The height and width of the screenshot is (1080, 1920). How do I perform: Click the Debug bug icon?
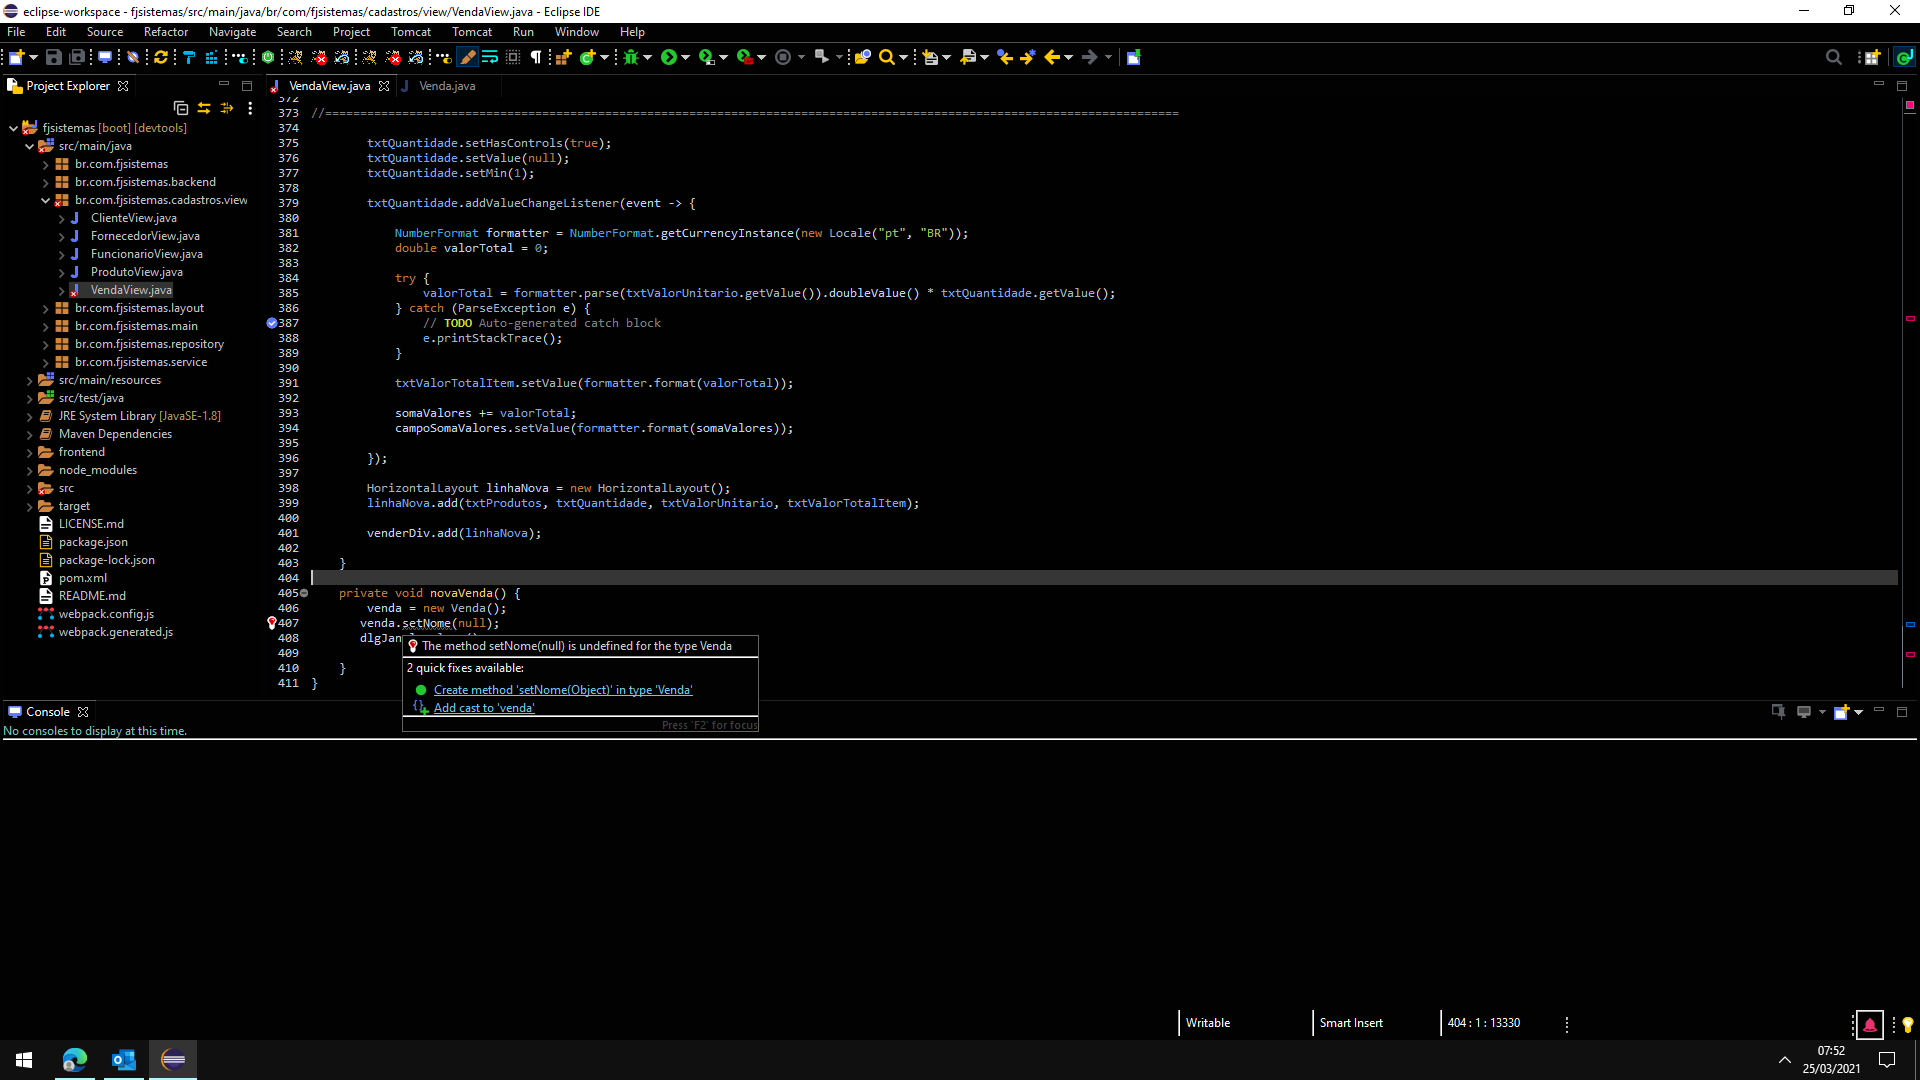pyautogui.click(x=631, y=57)
